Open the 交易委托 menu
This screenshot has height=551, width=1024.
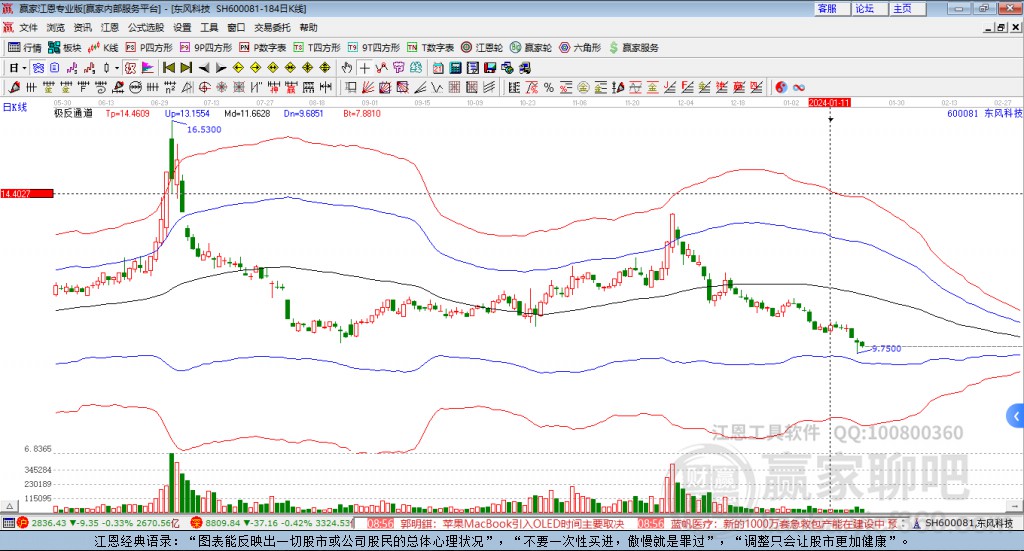point(272,27)
